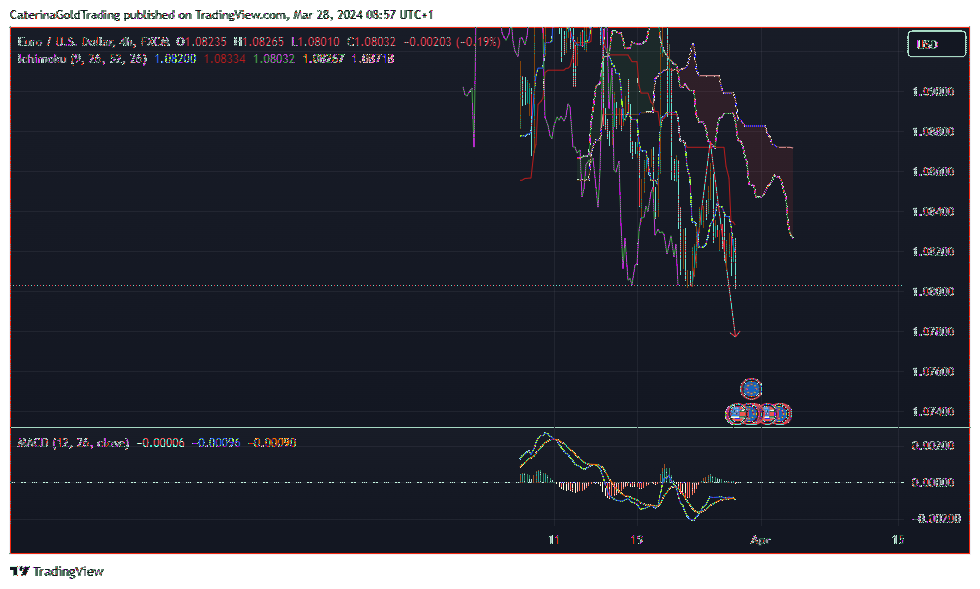The width and height of the screenshot is (980, 589).
Task: Click the lone EU flag economic event icon
Action: (751, 389)
